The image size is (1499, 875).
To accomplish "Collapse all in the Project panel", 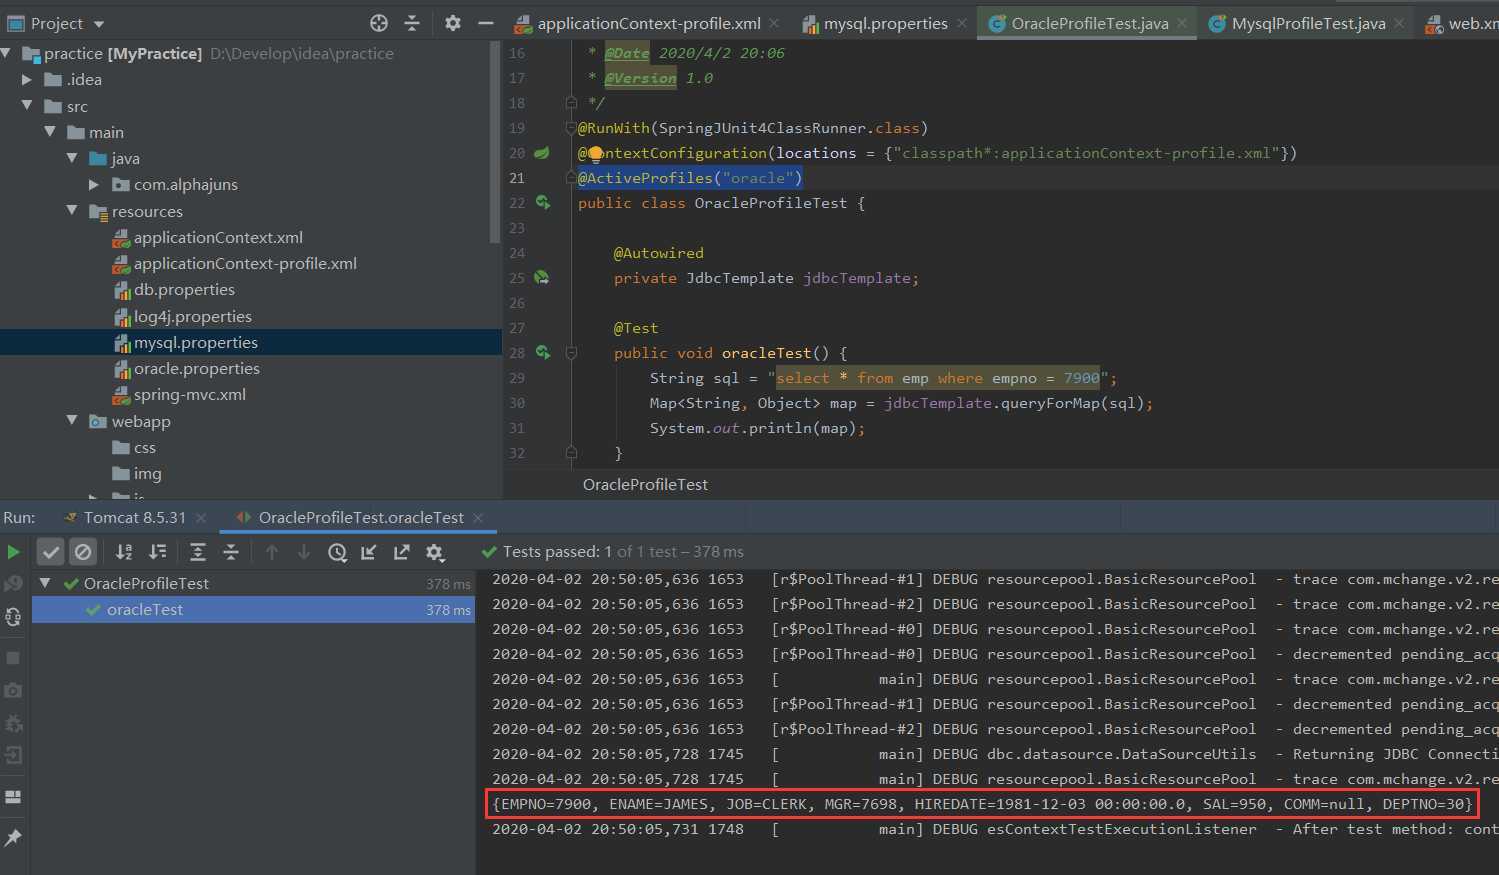I will (x=412, y=23).
